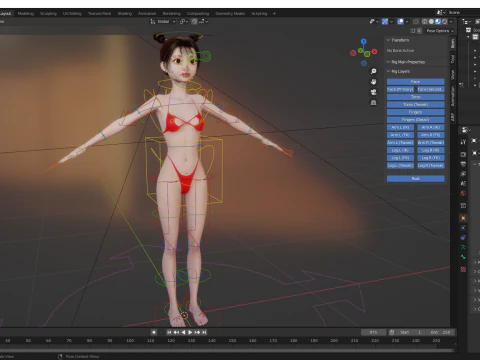Toggle viewport gizmos display button
480x360 pixels.
(x=385, y=21)
